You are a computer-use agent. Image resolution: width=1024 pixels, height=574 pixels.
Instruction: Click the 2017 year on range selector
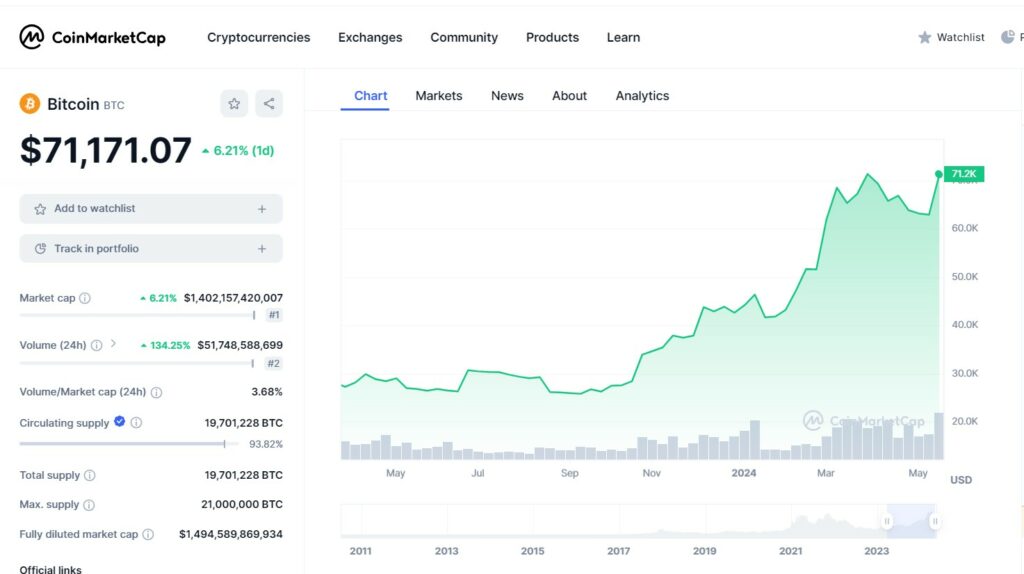click(618, 551)
